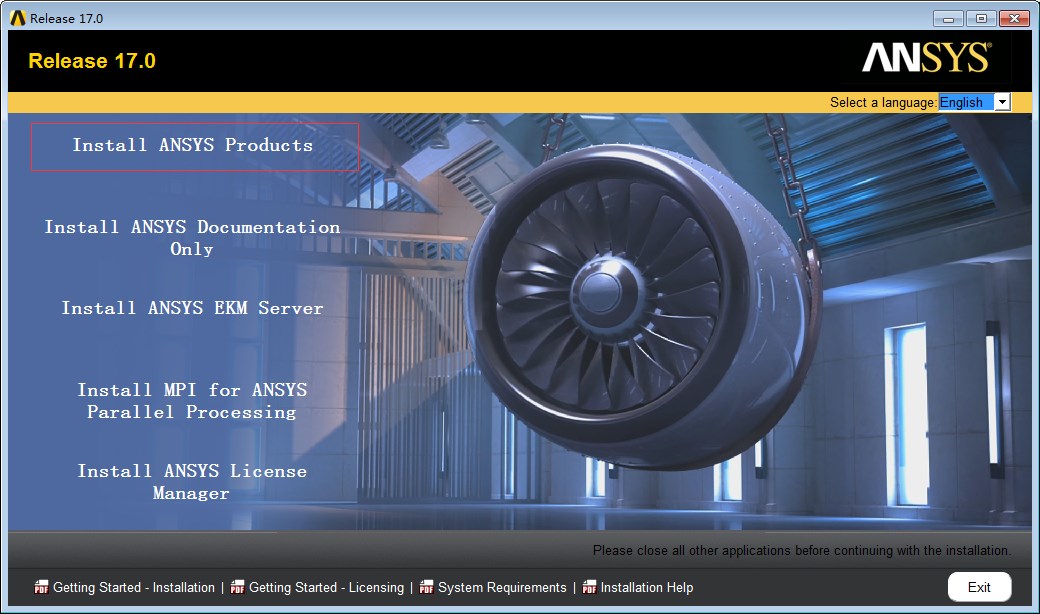Image resolution: width=1040 pixels, height=614 pixels.
Task: Click the ANSYS logo in the header
Action: (926, 59)
